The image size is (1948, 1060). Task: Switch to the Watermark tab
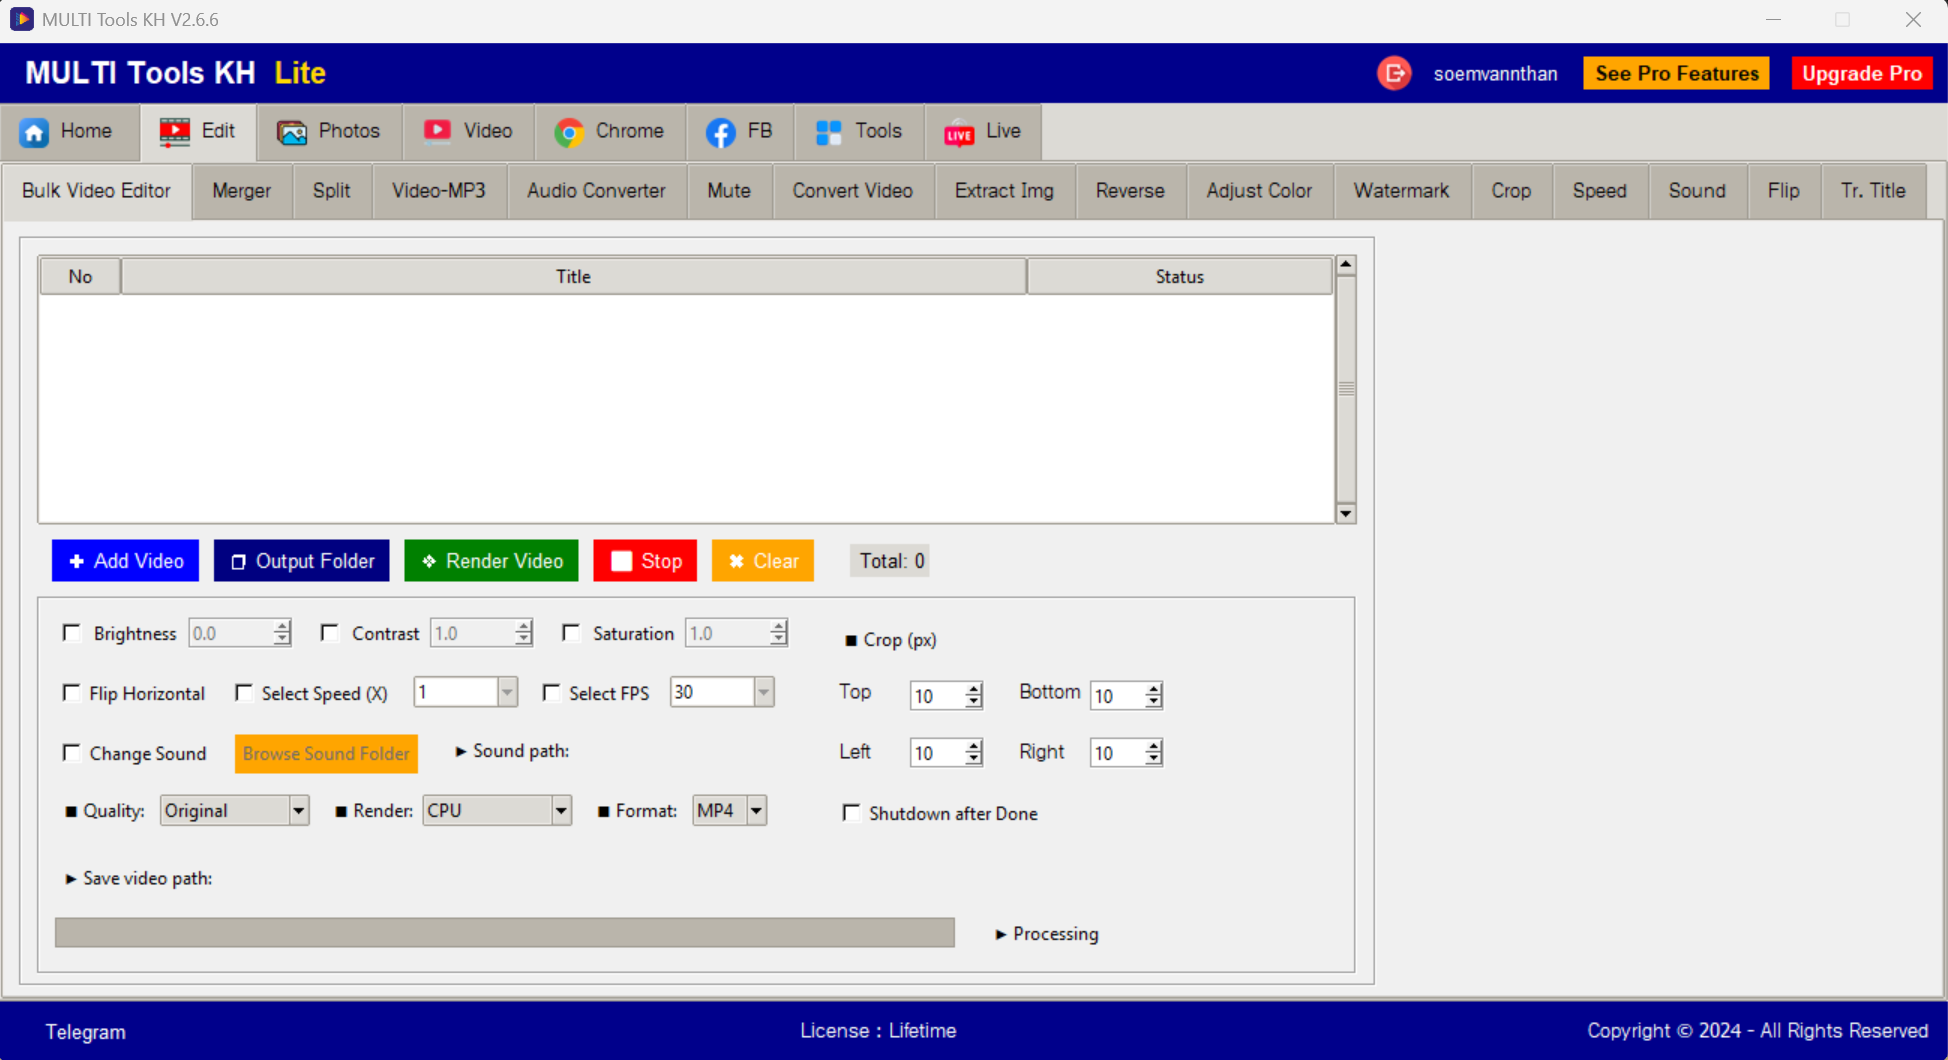(1400, 191)
